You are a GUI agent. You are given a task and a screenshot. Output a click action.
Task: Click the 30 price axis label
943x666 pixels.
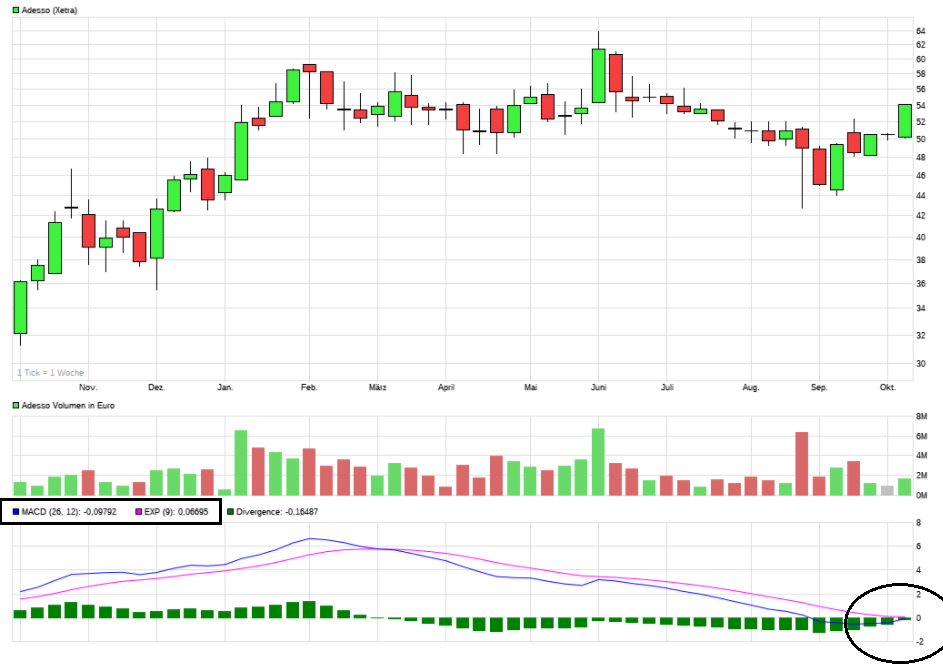tap(921, 363)
